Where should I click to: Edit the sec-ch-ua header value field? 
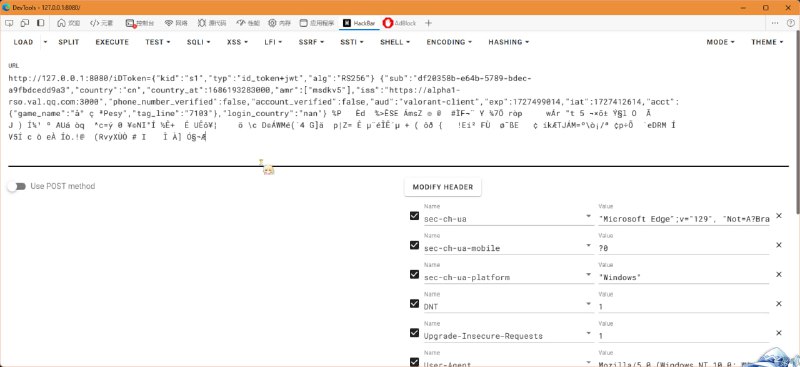pos(684,219)
